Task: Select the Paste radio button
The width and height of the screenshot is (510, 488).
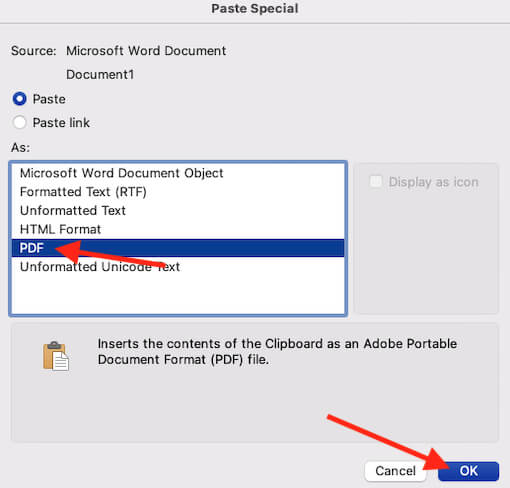Action: point(19,99)
